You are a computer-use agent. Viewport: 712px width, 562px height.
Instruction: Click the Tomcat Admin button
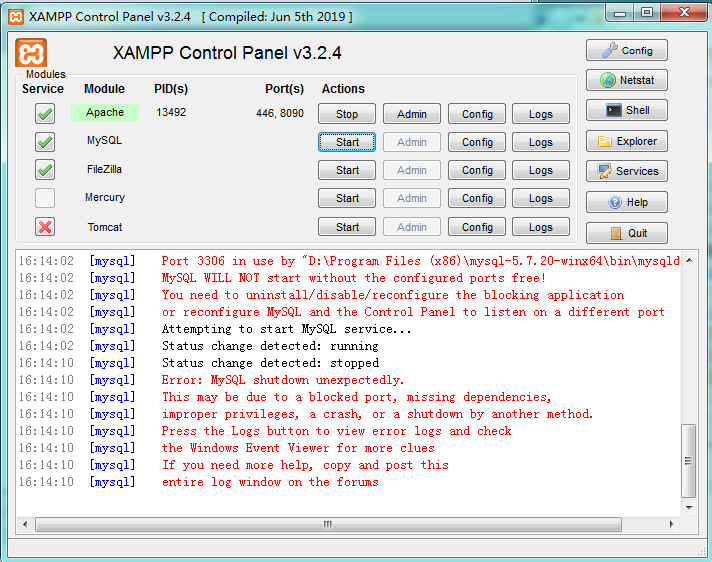click(412, 227)
